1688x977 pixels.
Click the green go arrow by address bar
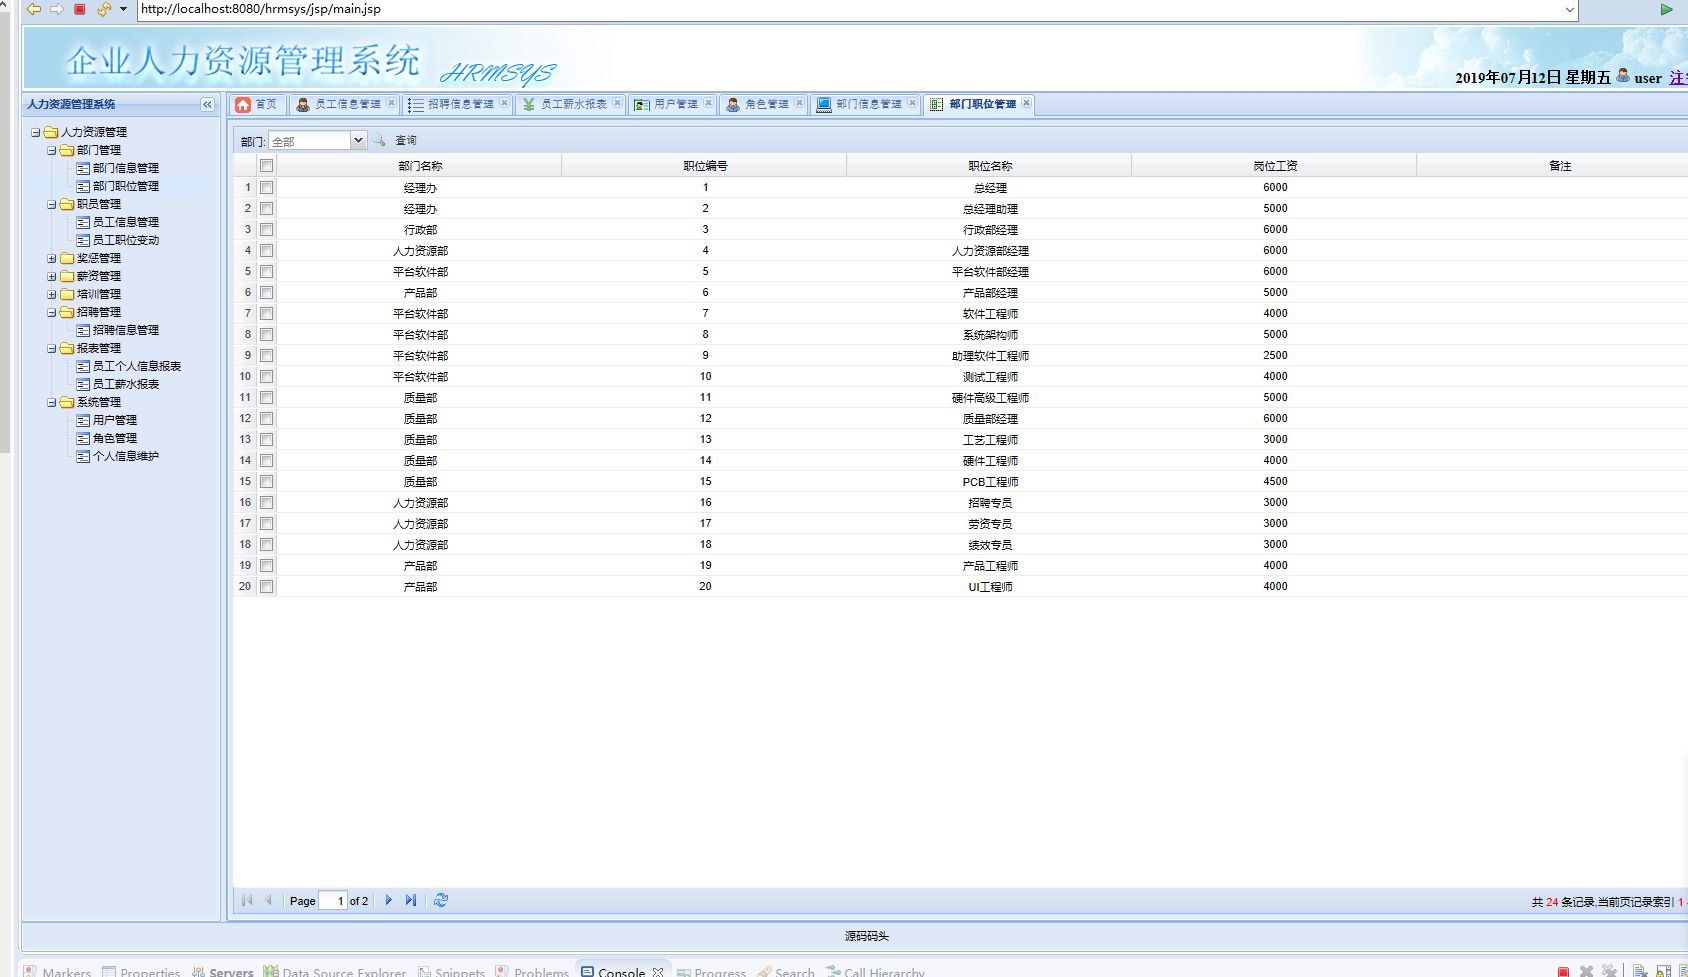[1666, 10]
